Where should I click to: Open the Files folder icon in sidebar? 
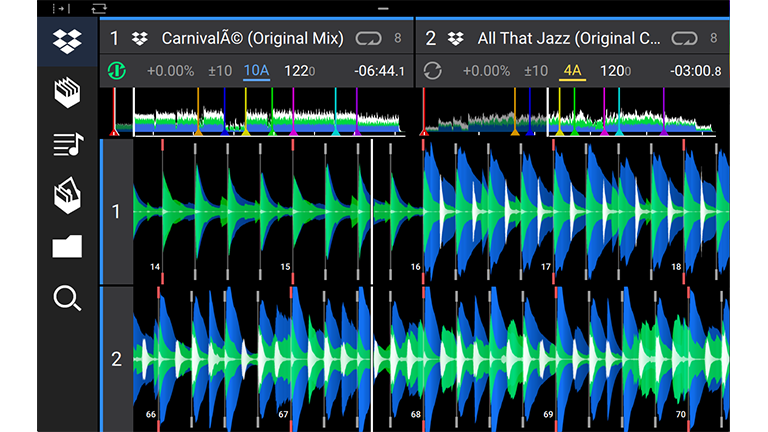click(x=67, y=247)
